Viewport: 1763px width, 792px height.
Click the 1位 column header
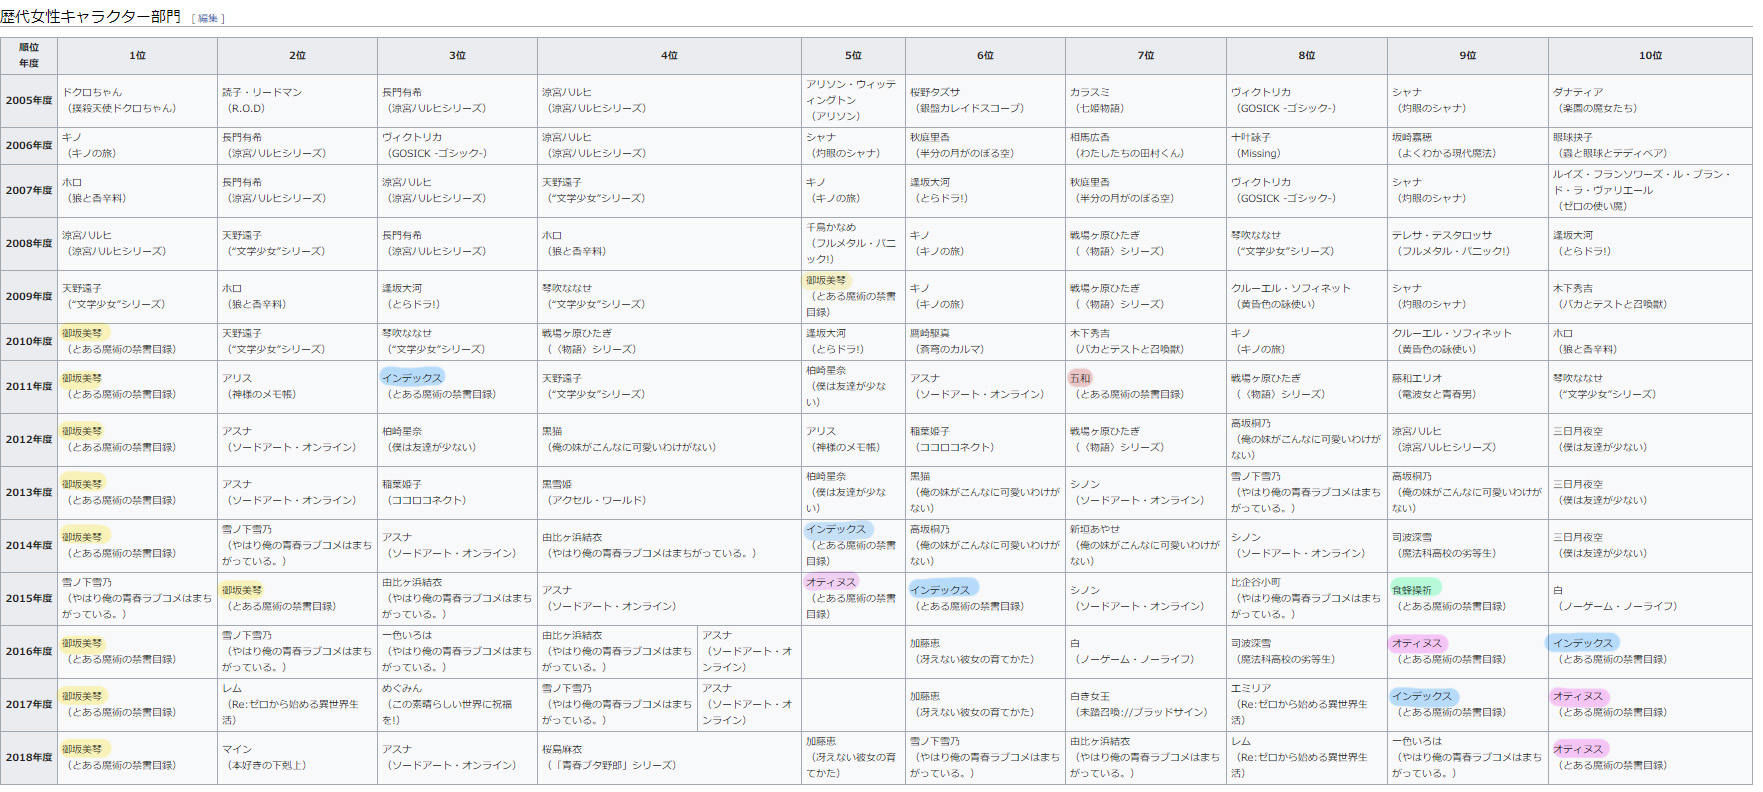137,56
